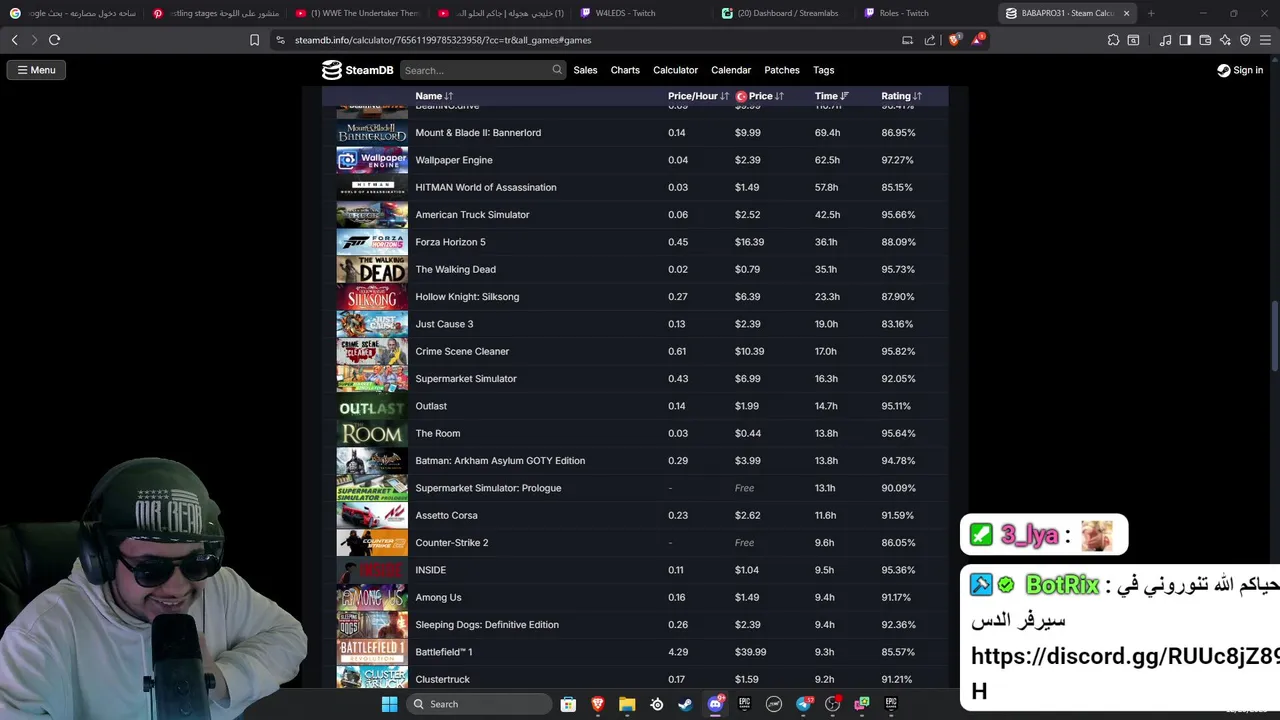Open the Brave VPN shield icon
Viewport: 1280px width, 720px height.
[x=1245, y=40]
